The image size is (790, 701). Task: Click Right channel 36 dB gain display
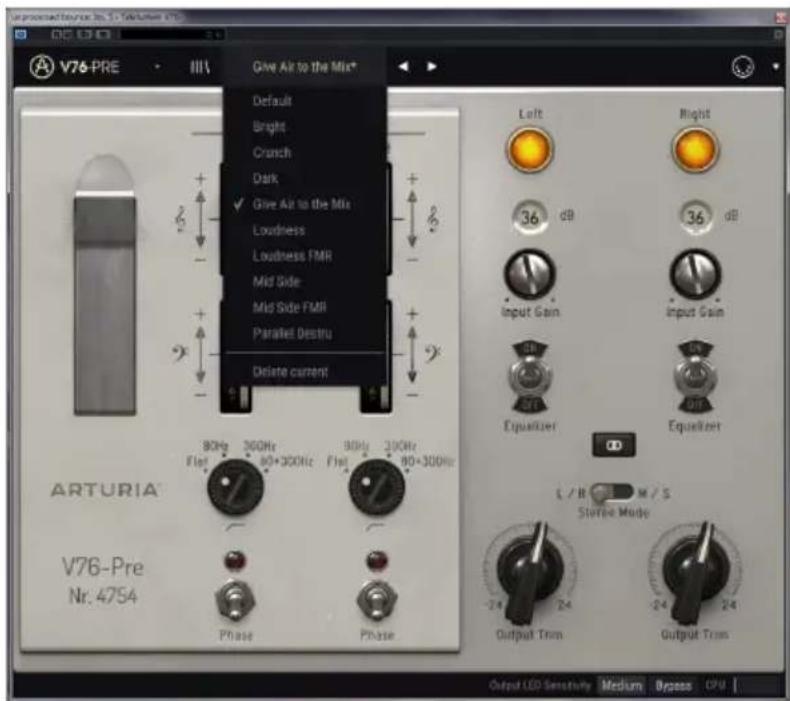[x=695, y=217]
